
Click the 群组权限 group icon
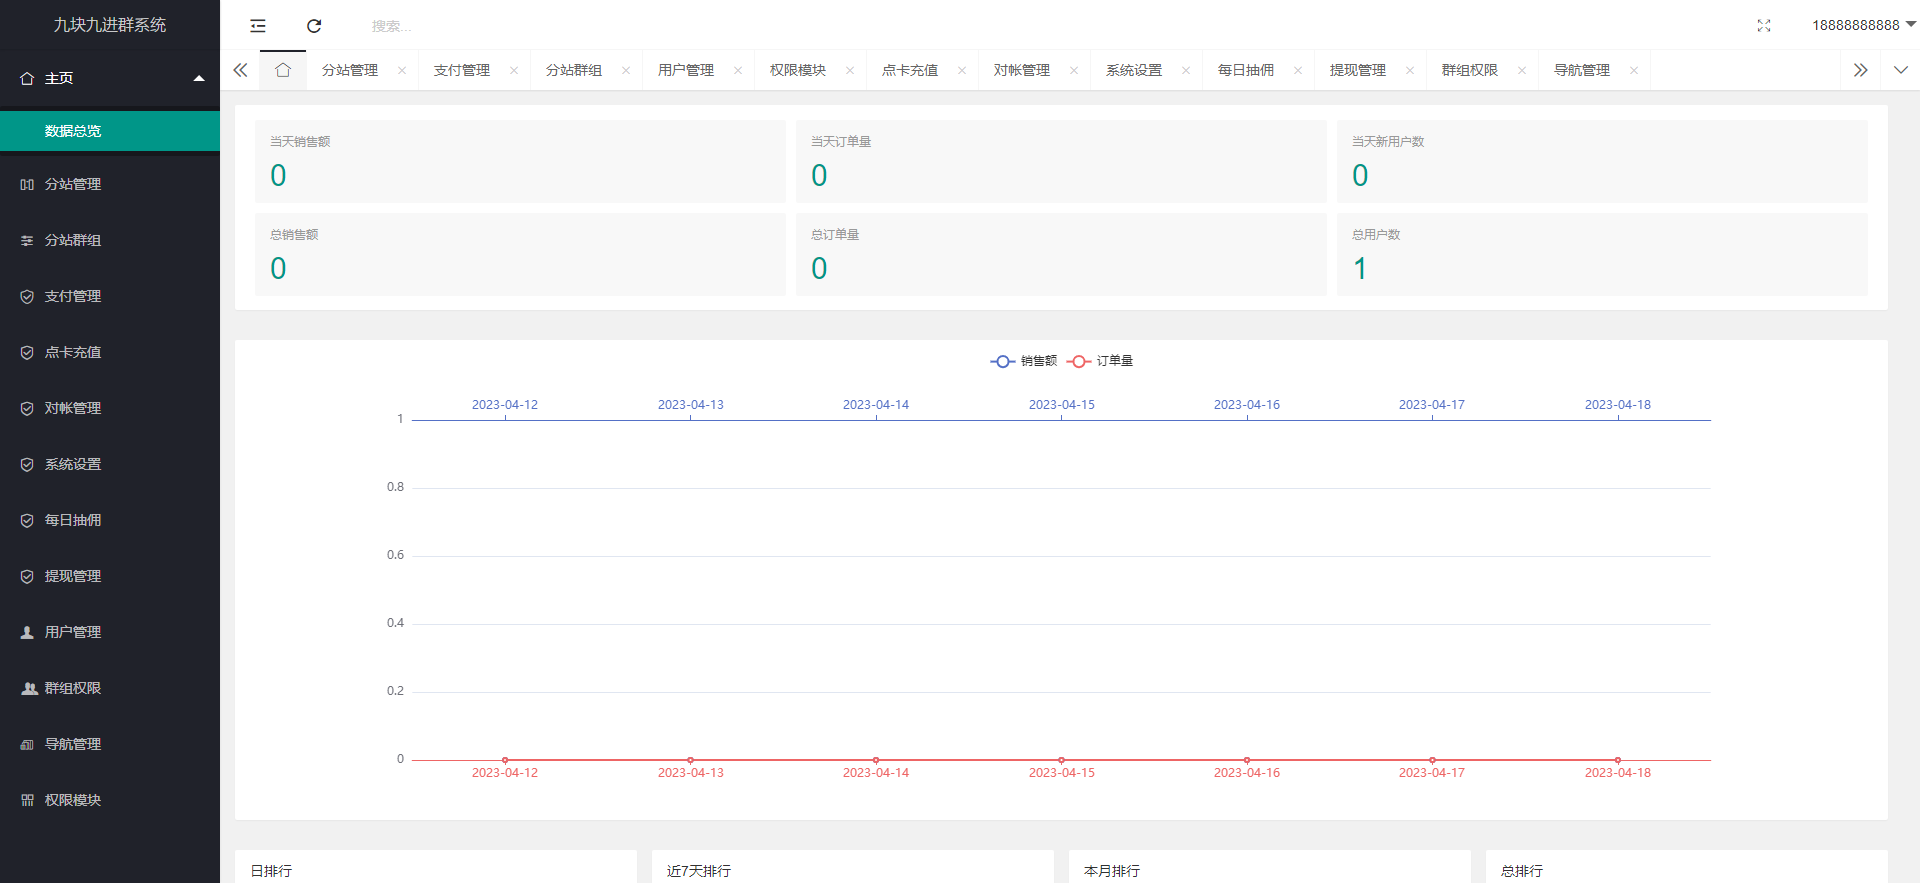pyautogui.click(x=29, y=688)
